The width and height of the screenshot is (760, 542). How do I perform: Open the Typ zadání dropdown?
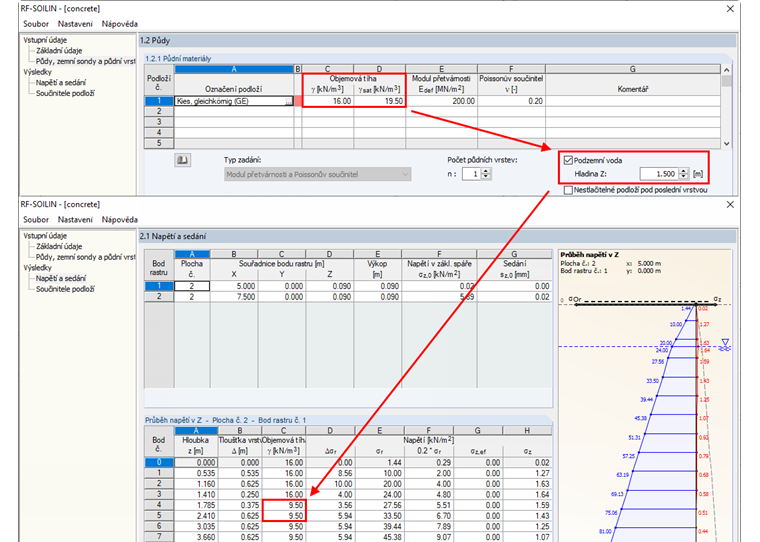[x=403, y=174]
